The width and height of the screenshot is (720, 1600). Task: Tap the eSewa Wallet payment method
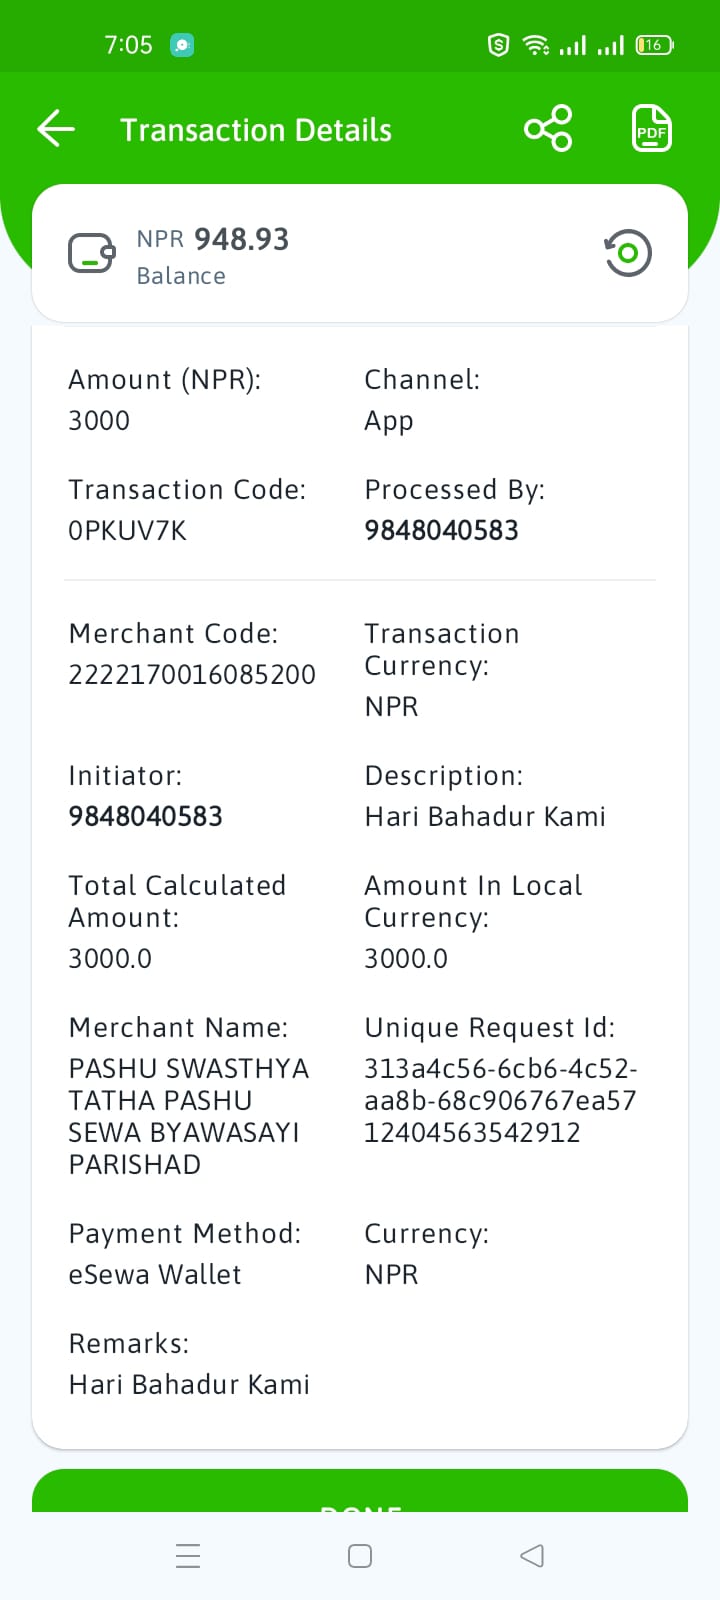pos(155,1275)
